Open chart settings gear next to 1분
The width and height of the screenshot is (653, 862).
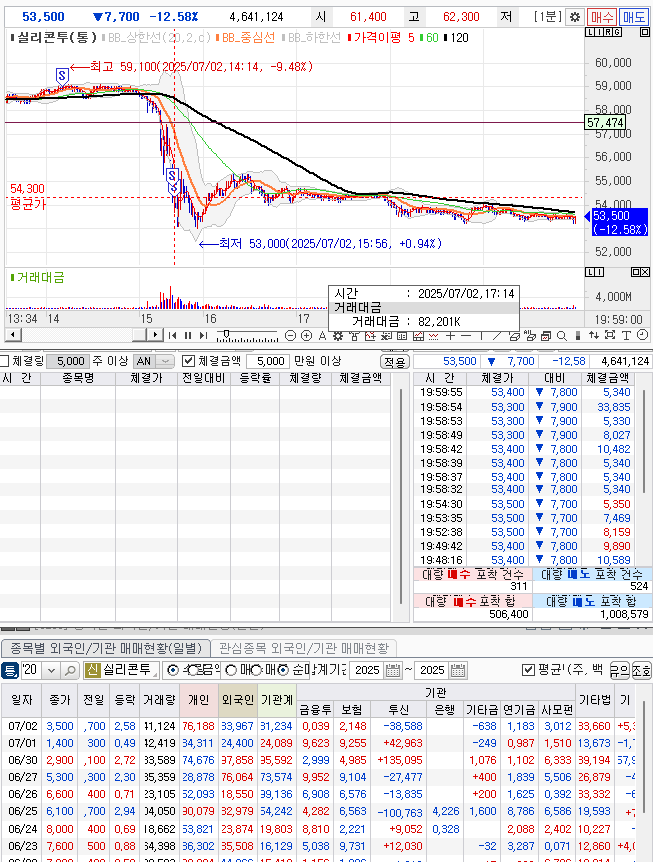click(574, 17)
